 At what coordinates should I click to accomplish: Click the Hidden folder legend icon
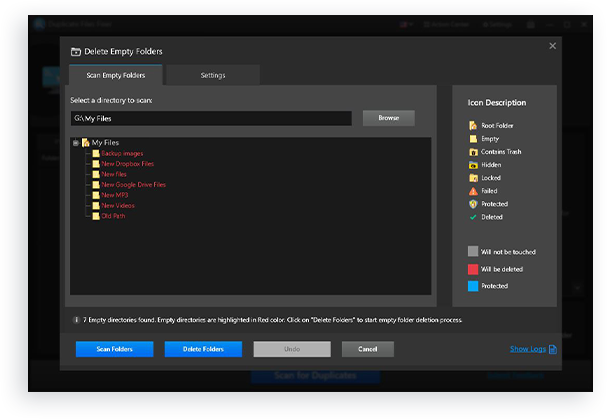click(473, 164)
